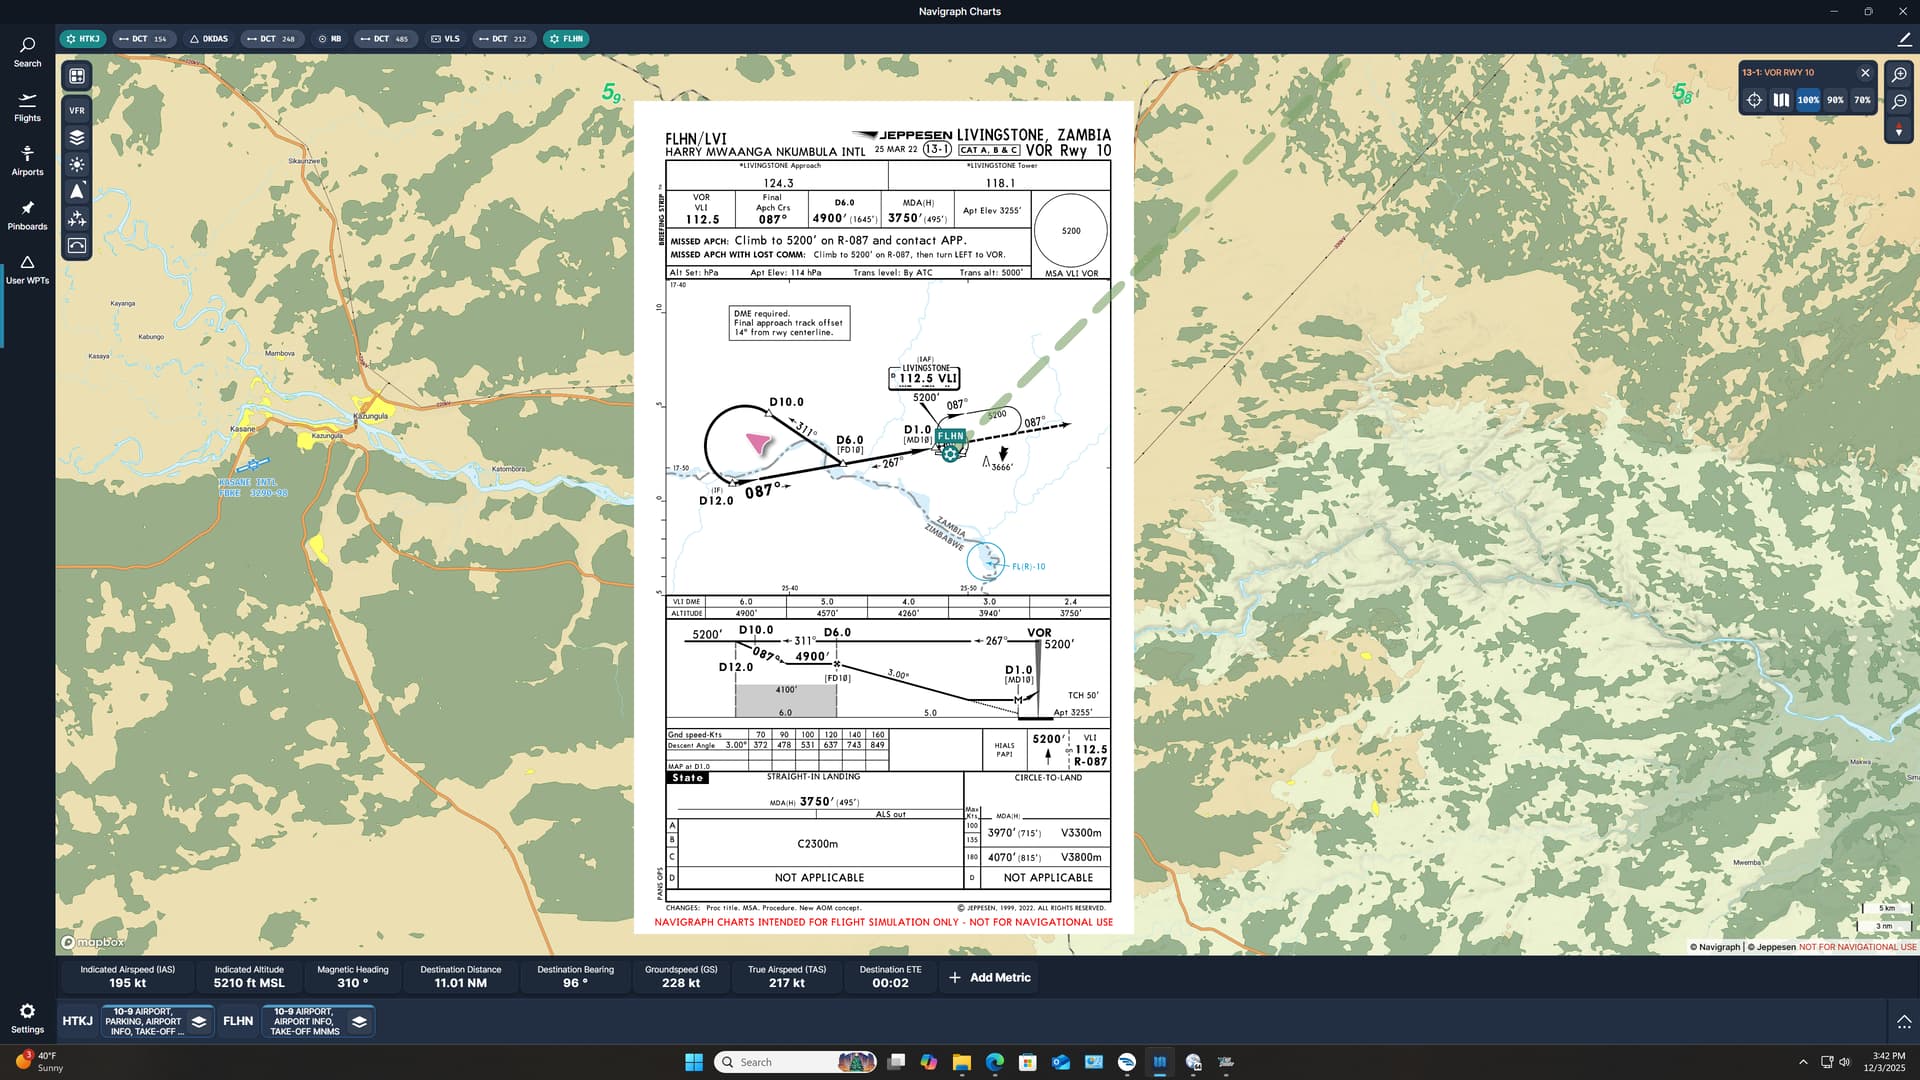Image resolution: width=1920 pixels, height=1080 pixels.
Task: Open Settings at bottom of sidebar
Action: 27,1018
